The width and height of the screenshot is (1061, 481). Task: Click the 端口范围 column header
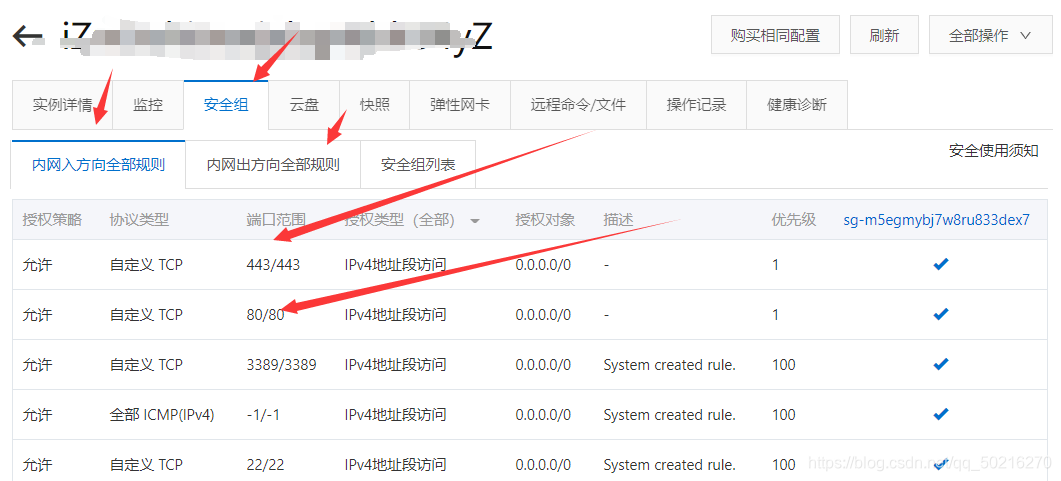(x=276, y=220)
